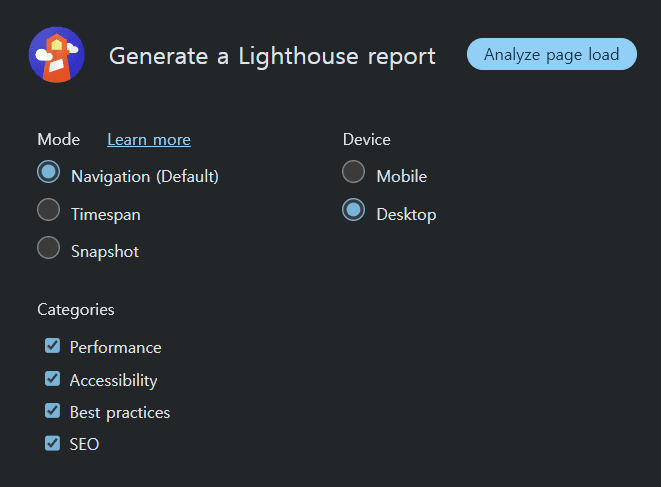
Task: Open the Learn more link
Action: tap(149, 140)
